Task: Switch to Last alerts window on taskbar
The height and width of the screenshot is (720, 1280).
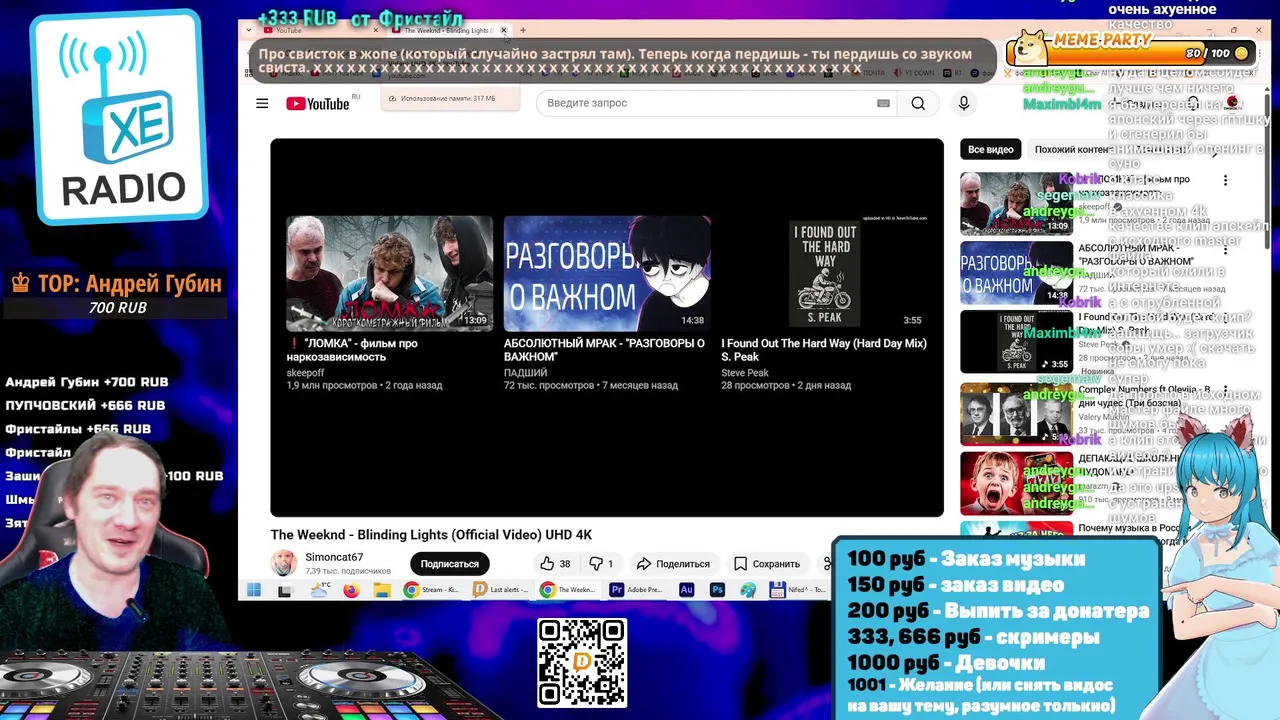Action: [501, 590]
